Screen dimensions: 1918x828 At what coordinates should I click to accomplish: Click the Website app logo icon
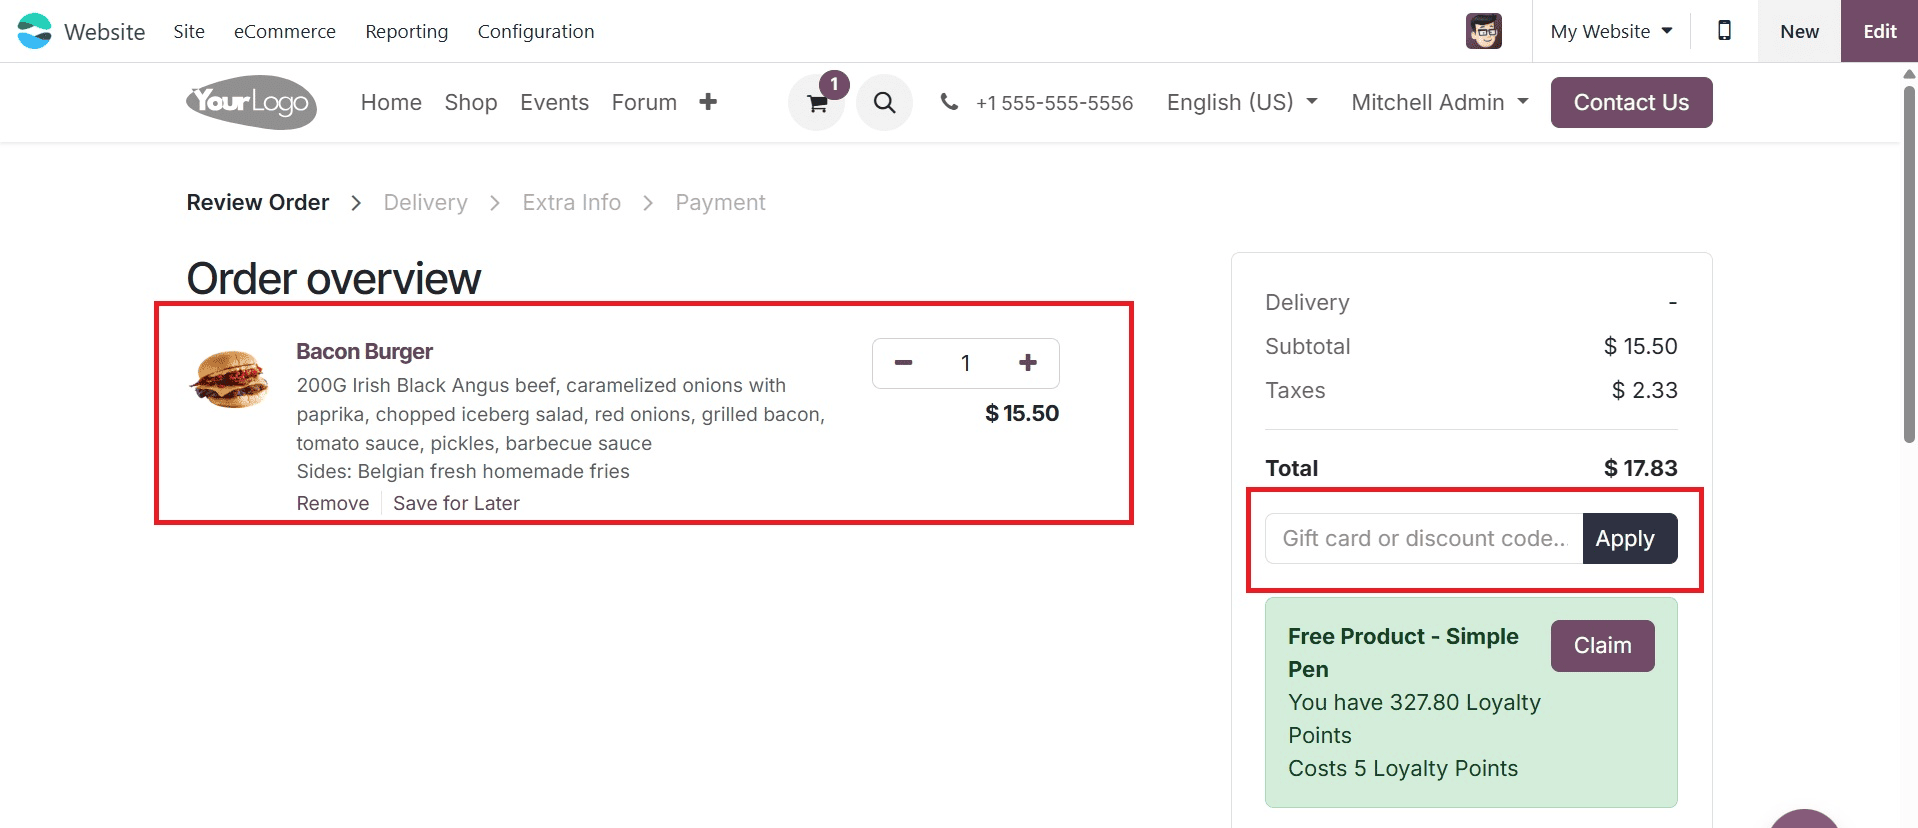(33, 31)
